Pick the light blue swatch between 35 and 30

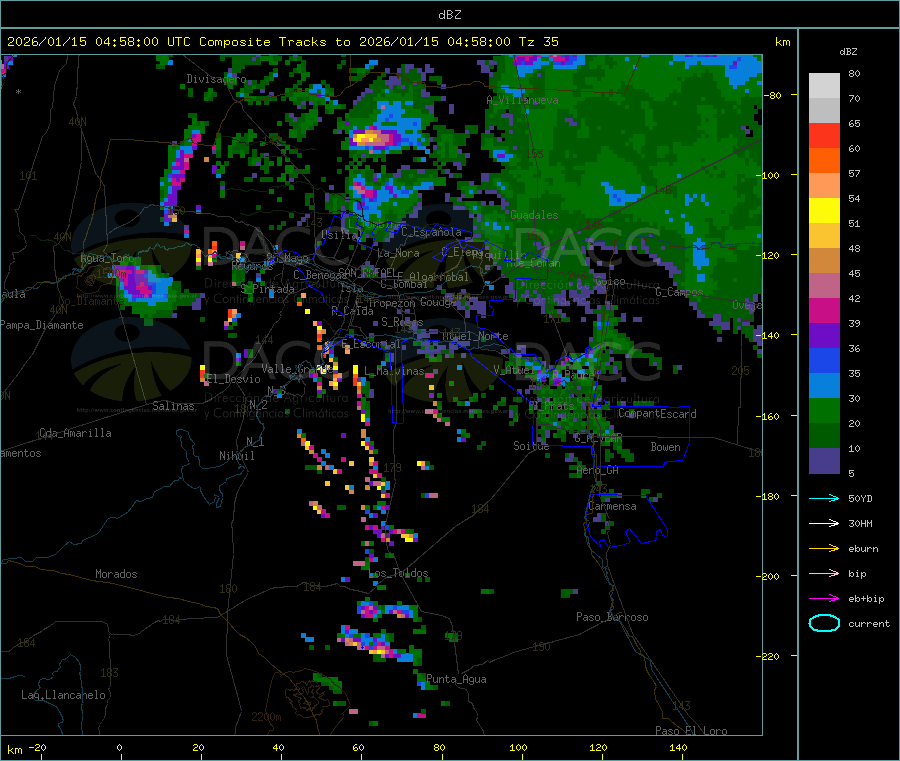pyautogui.click(x=824, y=386)
